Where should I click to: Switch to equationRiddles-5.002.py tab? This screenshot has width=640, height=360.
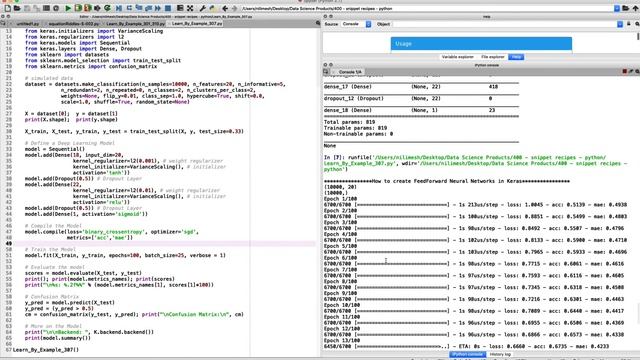click(73, 24)
